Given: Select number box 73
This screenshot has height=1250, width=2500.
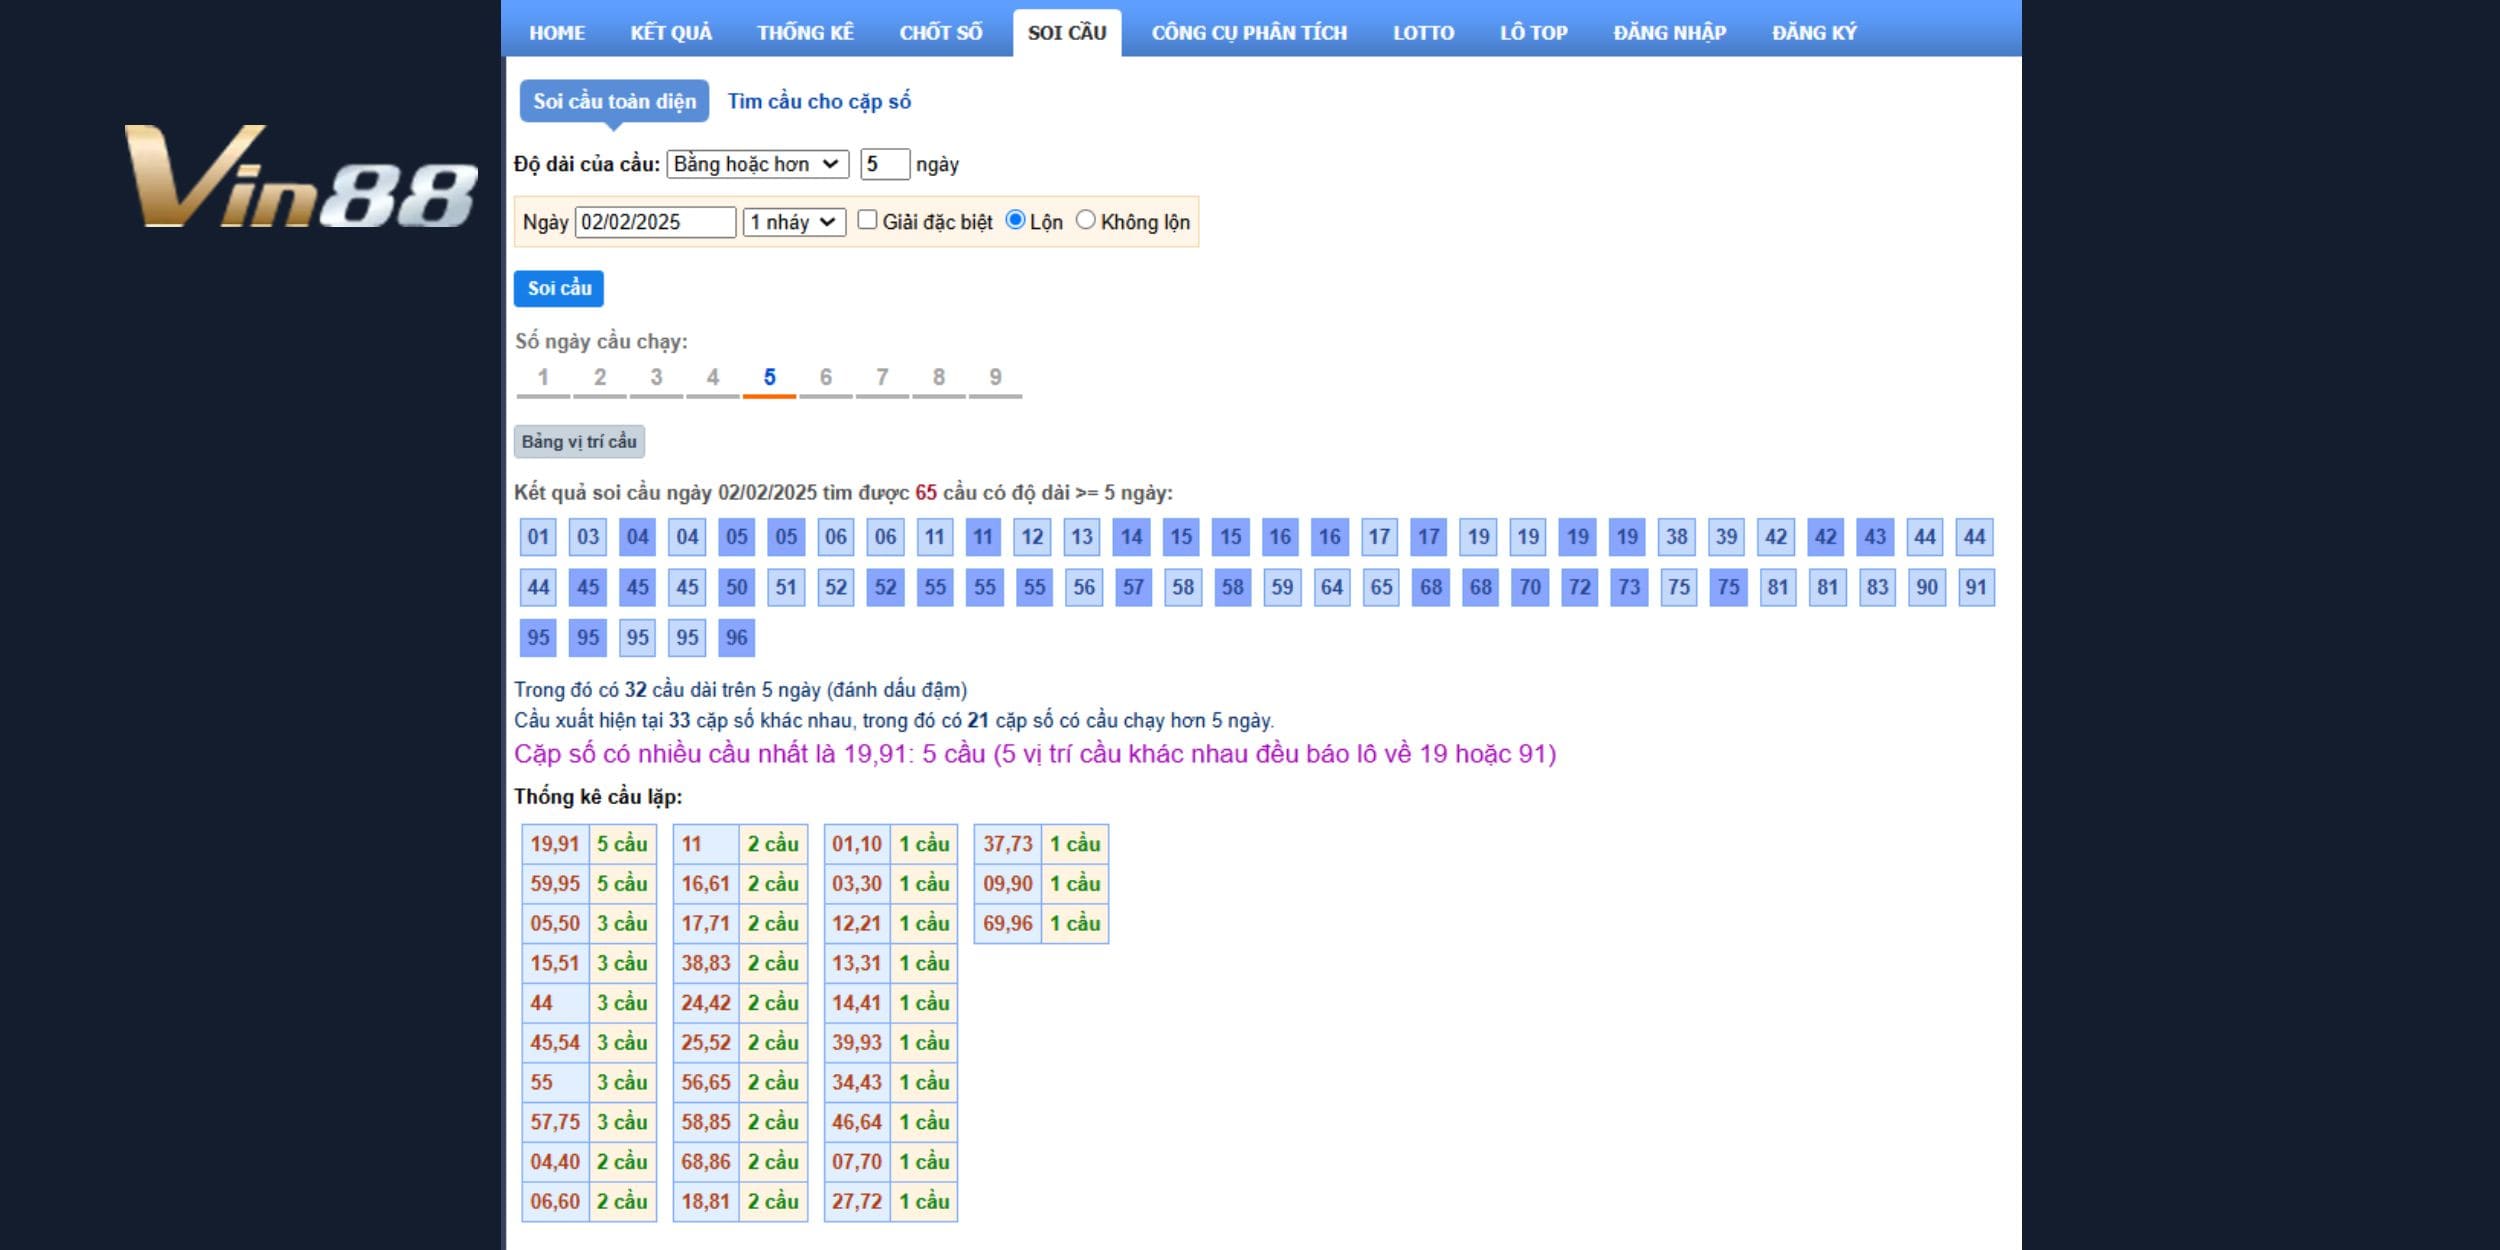Looking at the screenshot, I should coord(1629,587).
